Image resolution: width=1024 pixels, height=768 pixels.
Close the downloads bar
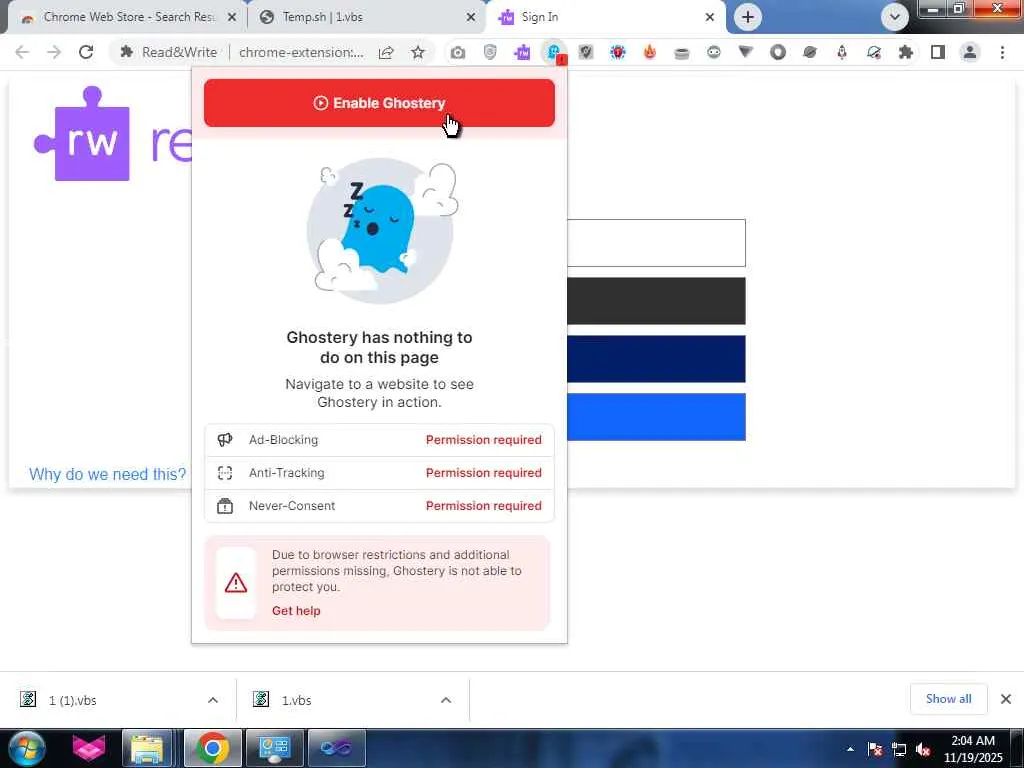pyautogui.click(x=1006, y=699)
